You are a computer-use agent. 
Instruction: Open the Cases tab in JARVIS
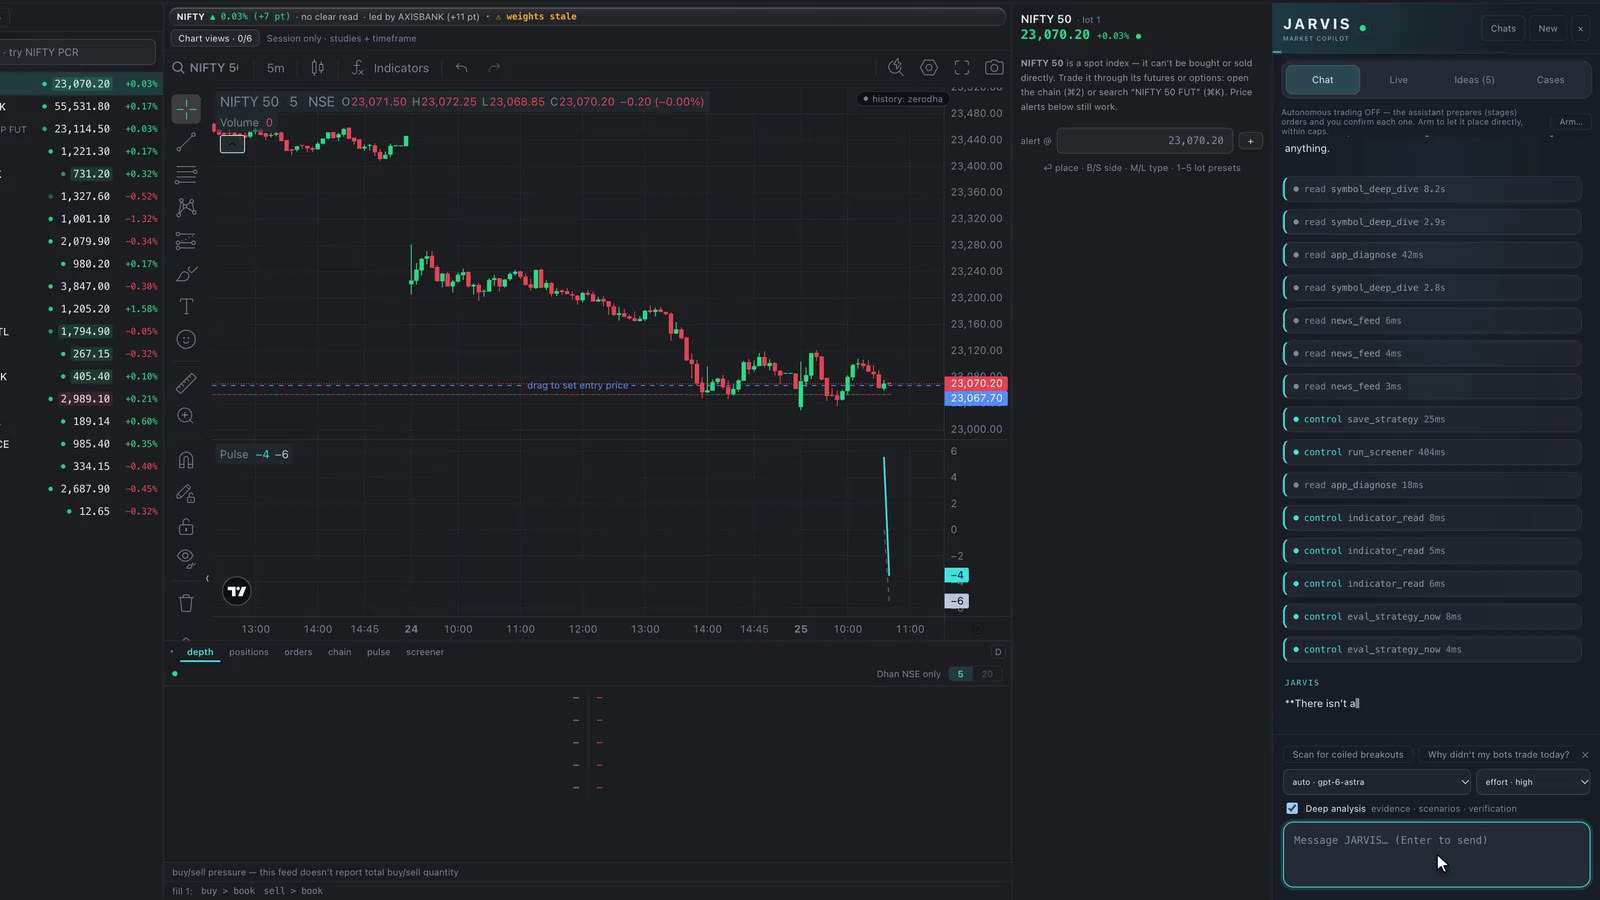coord(1551,80)
